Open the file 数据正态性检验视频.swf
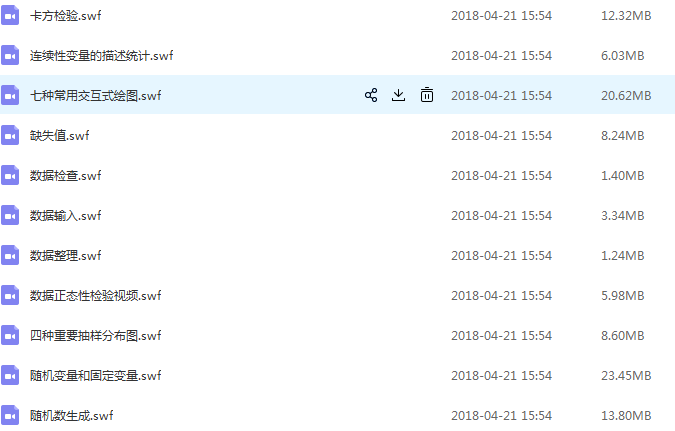This screenshot has height=431, width=675. tap(96, 295)
